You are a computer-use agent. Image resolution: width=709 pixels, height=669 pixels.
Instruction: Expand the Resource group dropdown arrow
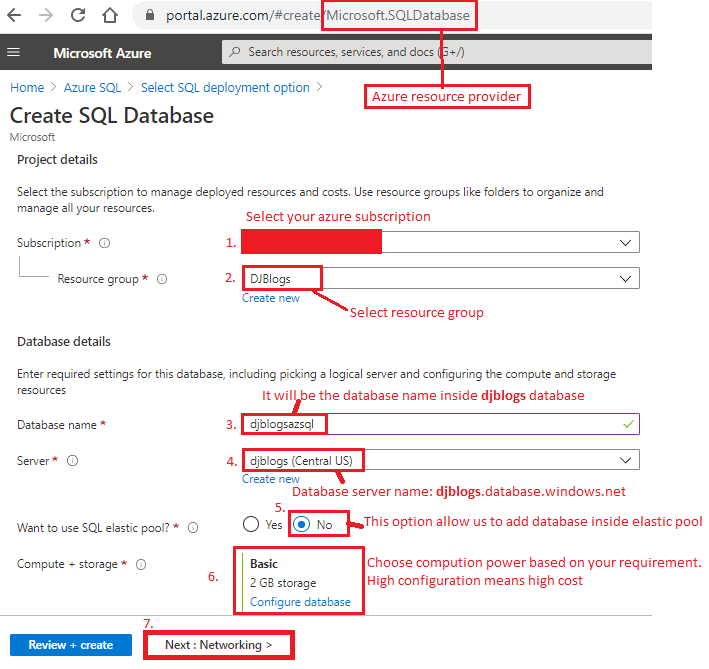pos(625,278)
